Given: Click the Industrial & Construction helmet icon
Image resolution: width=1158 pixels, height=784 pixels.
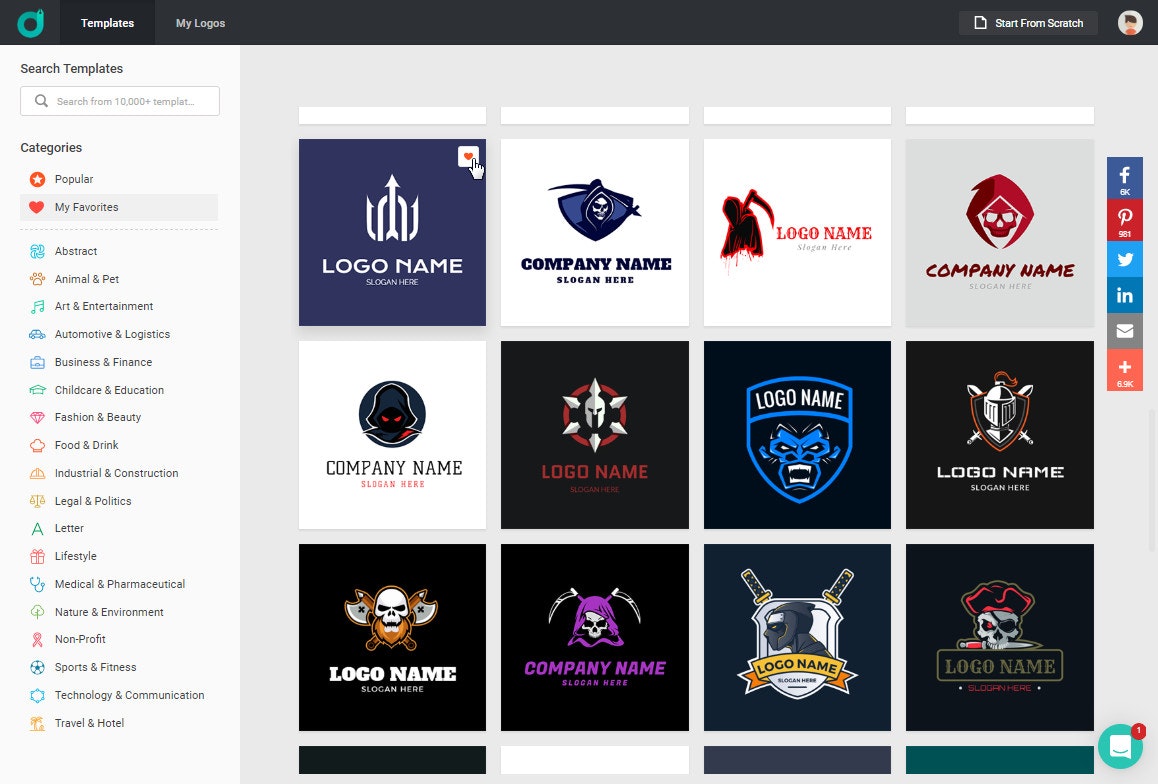Looking at the screenshot, I should click(37, 473).
